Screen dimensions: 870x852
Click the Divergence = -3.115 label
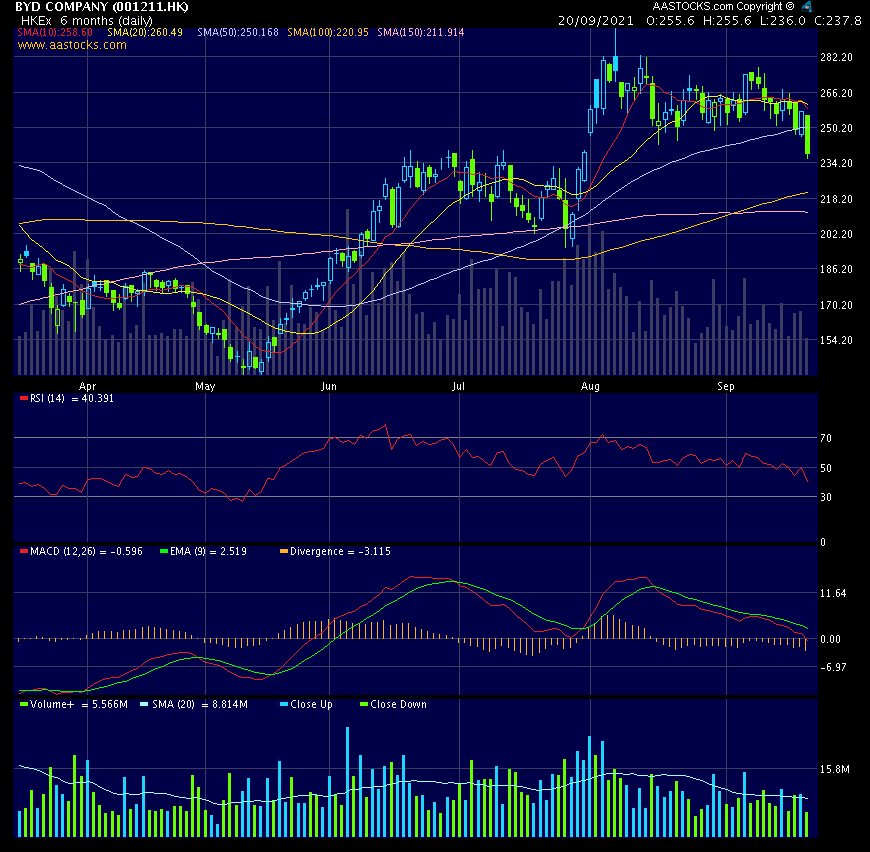pyautogui.click(x=340, y=551)
